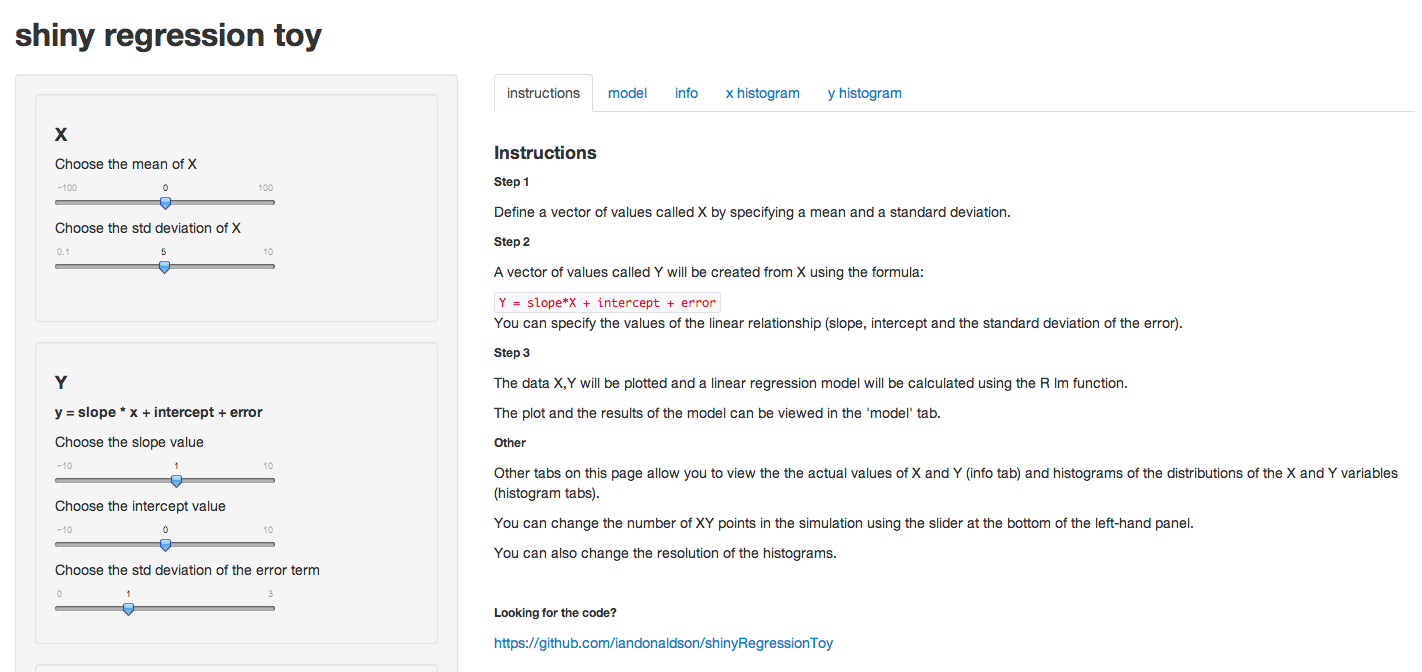Click the 'Instructions' heading

tap(545, 153)
